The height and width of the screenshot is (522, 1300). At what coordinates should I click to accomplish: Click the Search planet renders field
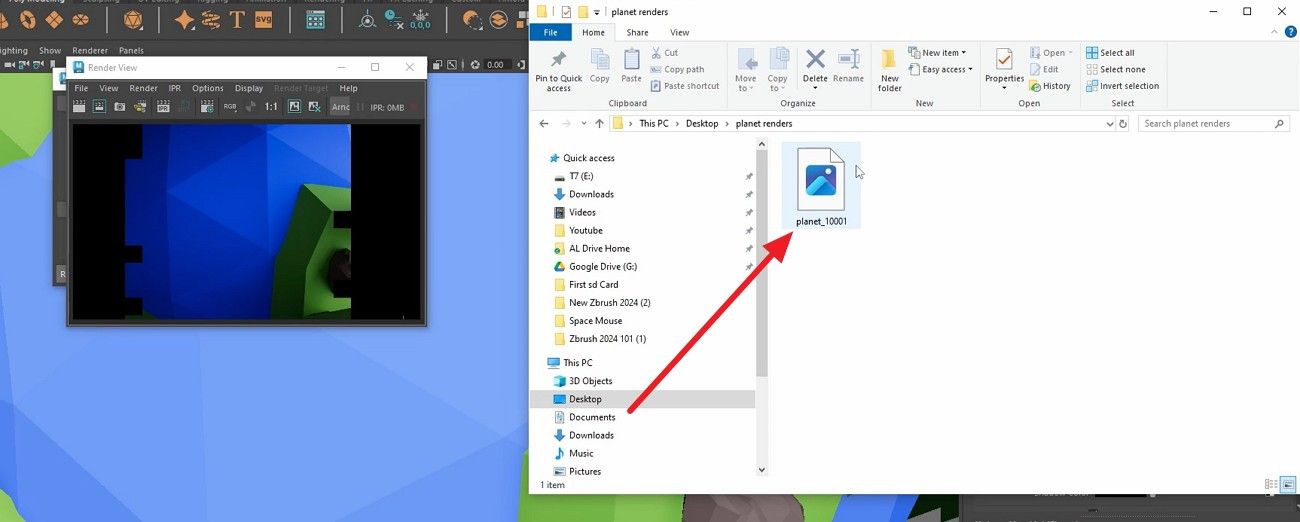[x=1206, y=124]
